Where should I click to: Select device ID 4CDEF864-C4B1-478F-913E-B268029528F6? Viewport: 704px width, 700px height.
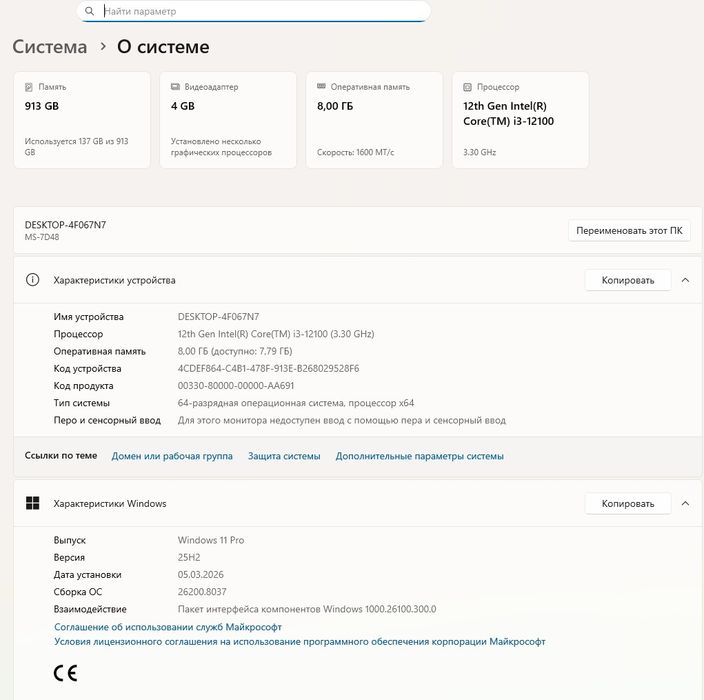click(268, 369)
